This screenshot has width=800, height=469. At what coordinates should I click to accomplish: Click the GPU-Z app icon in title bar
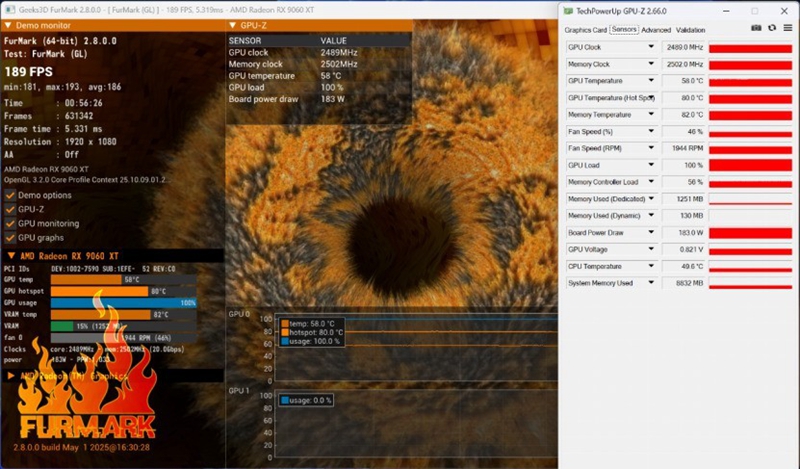pos(568,11)
